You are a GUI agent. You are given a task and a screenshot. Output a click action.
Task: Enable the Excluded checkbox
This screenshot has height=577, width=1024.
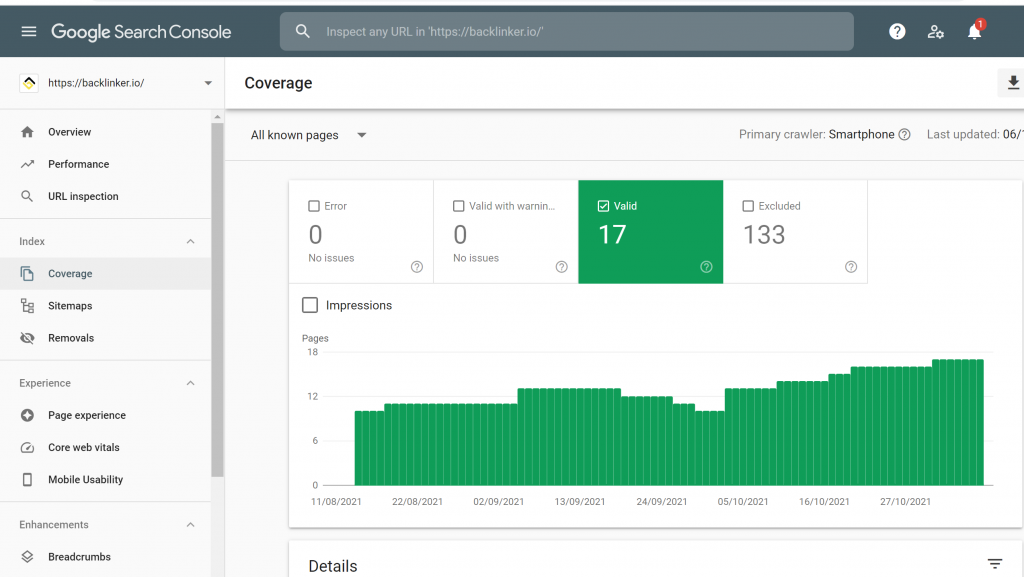pos(748,206)
